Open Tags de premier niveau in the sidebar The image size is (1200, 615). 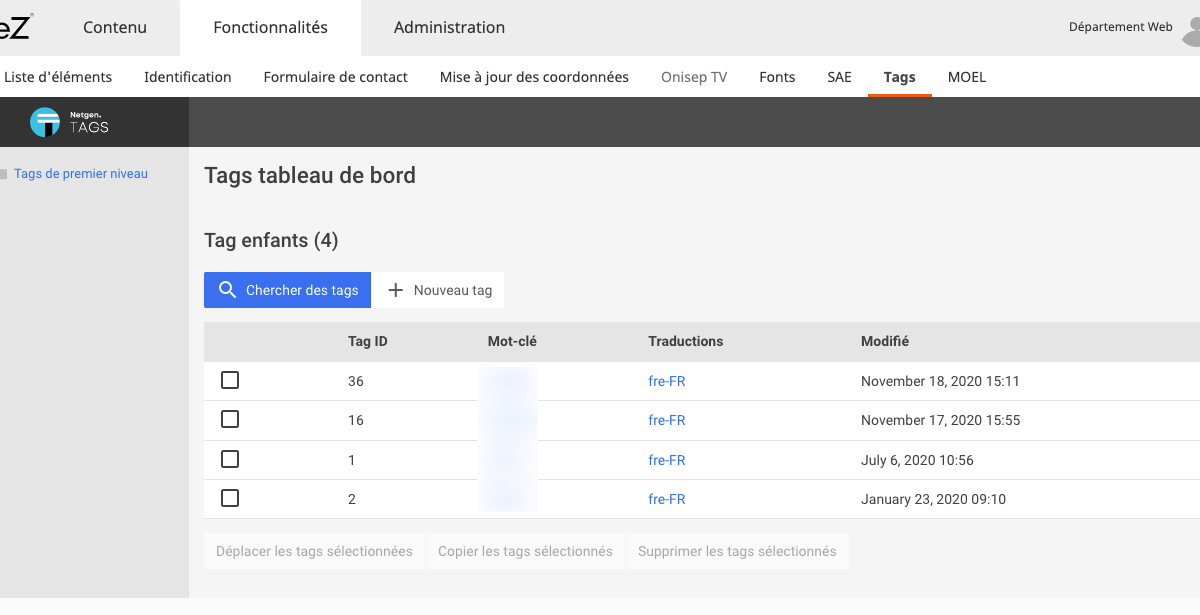tap(80, 173)
